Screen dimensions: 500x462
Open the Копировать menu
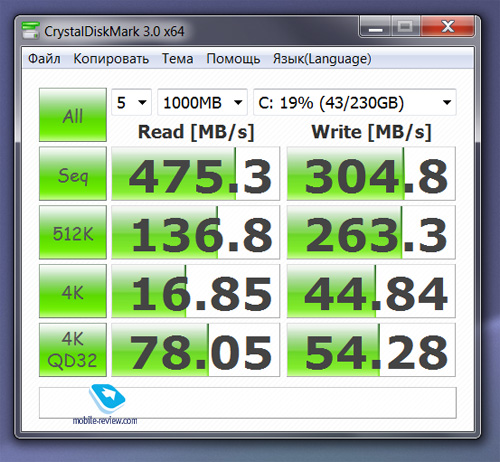[x=111, y=59]
